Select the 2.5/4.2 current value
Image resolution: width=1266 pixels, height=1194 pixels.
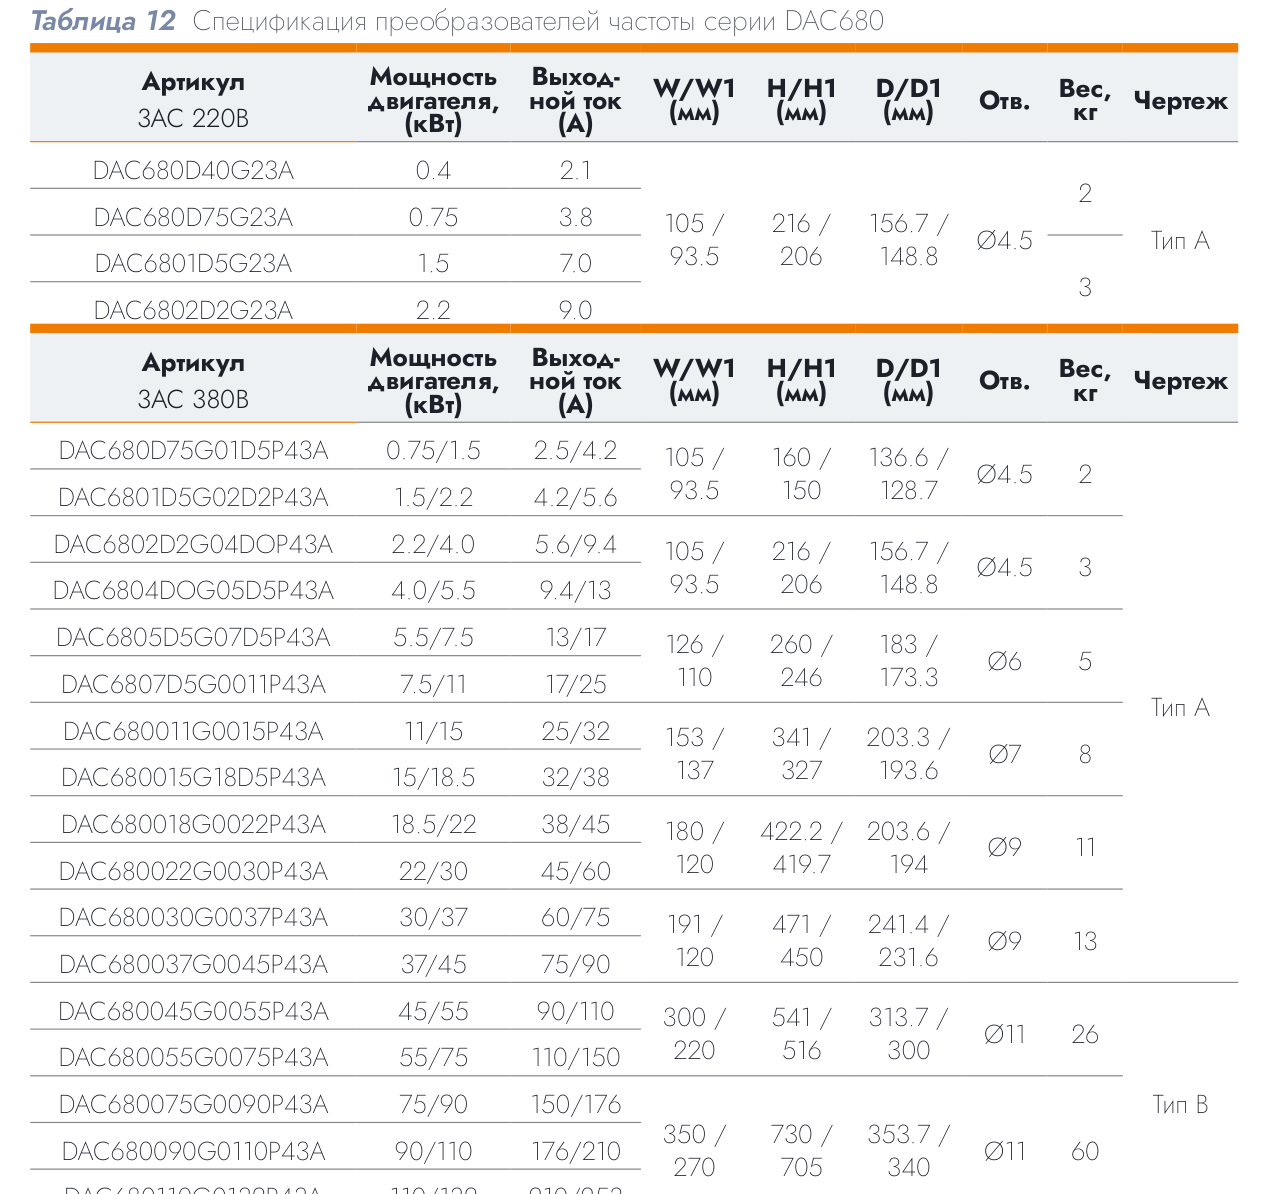click(x=576, y=451)
